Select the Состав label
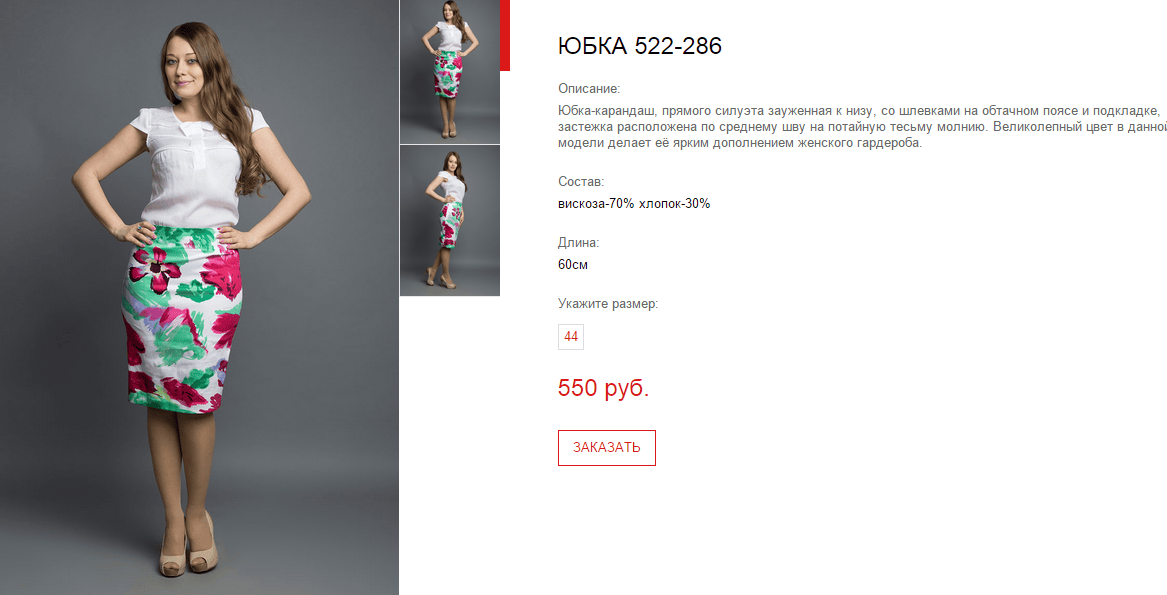1167x595 pixels. [581, 182]
